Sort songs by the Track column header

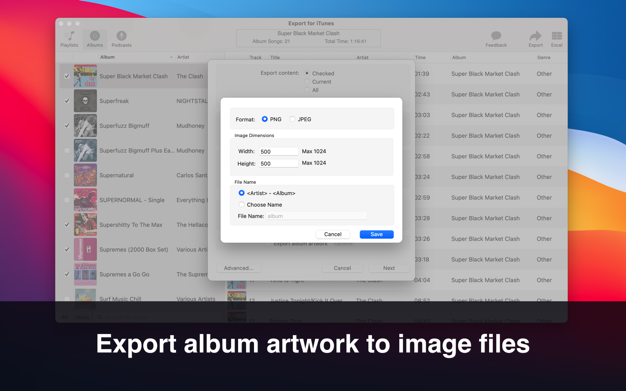(x=256, y=58)
